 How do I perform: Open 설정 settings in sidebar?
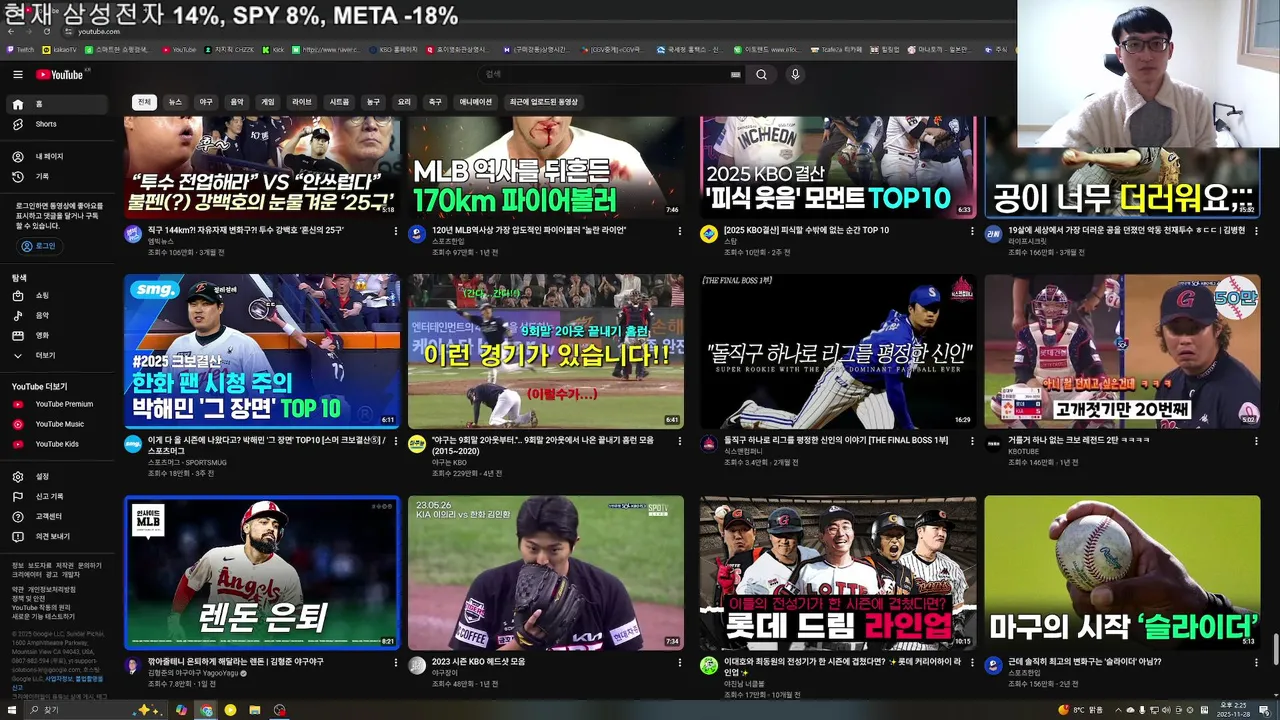point(55,477)
